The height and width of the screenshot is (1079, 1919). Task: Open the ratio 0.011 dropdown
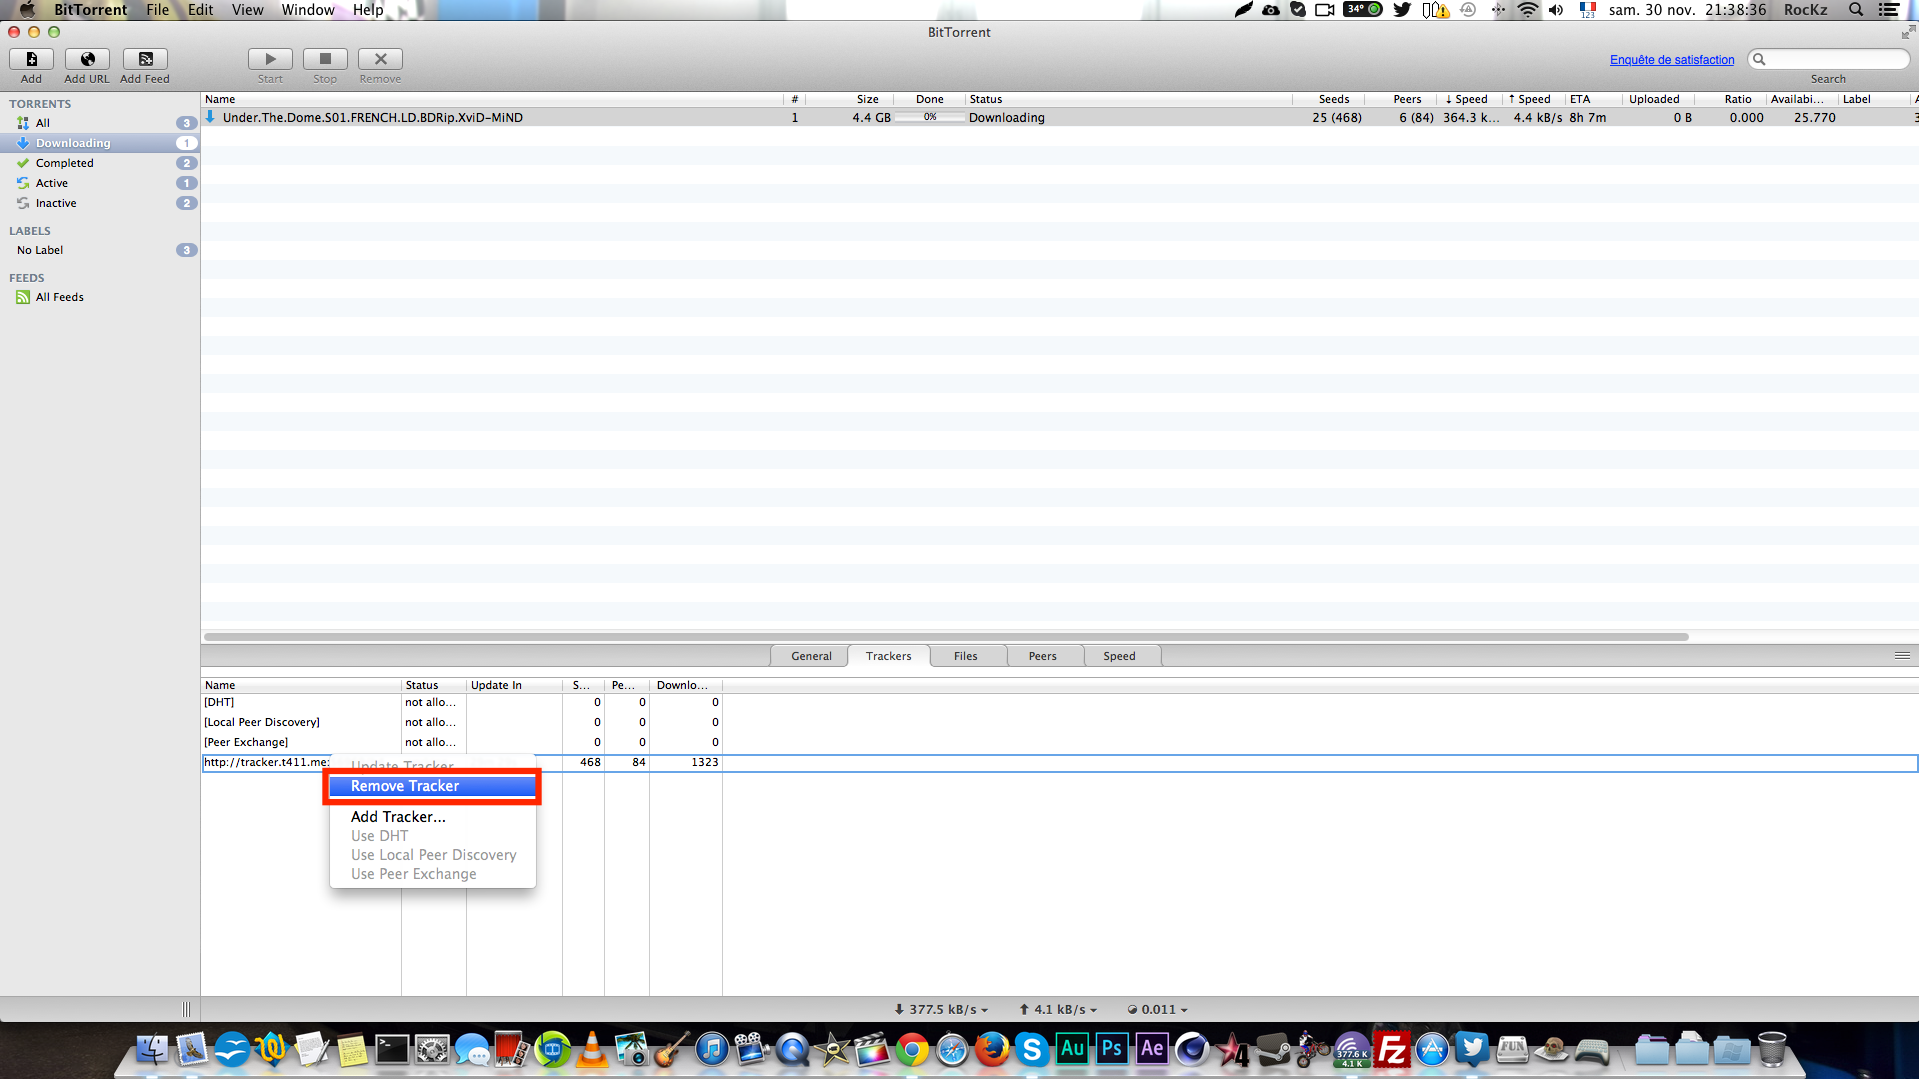pyautogui.click(x=1157, y=1009)
